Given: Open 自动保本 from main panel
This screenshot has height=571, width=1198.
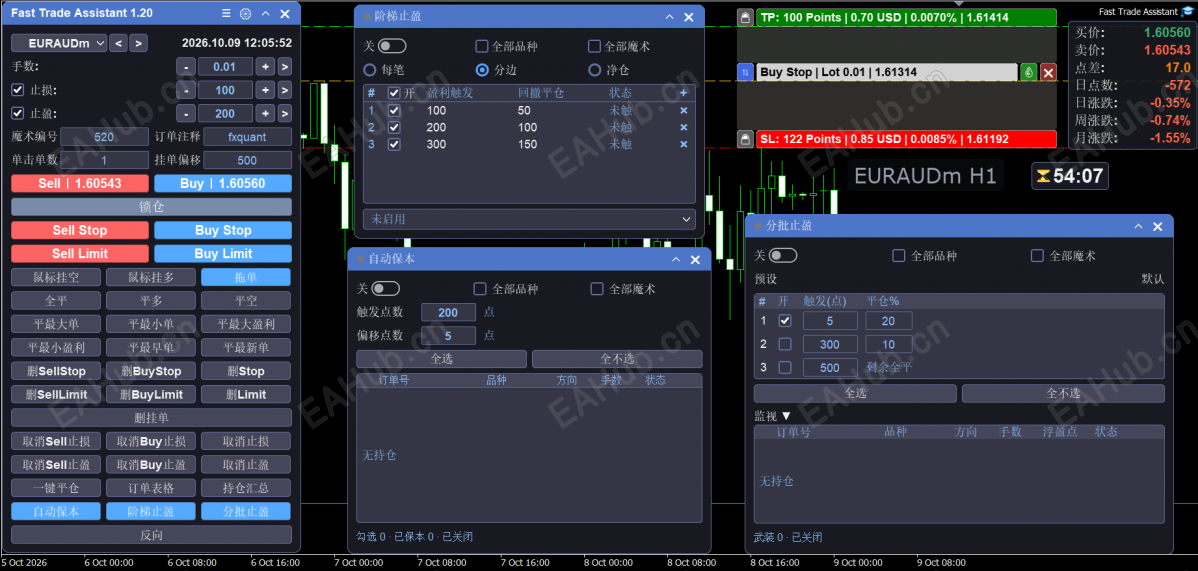Looking at the screenshot, I should pyautogui.click(x=57, y=511).
